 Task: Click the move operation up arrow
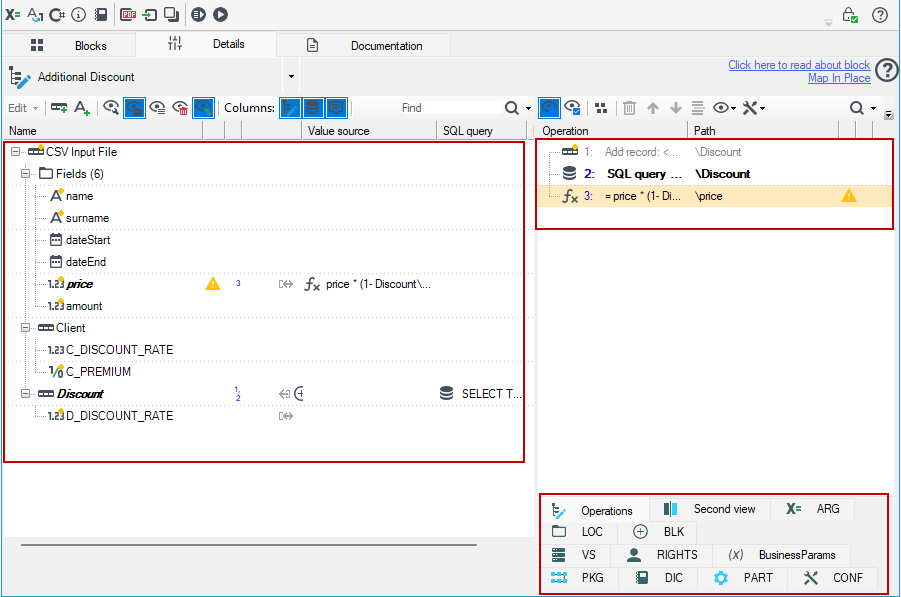(x=653, y=108)
